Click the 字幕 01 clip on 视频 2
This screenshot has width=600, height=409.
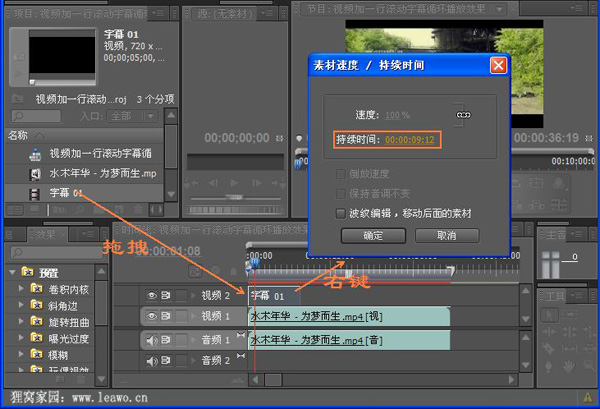click(x=274, y=296)
